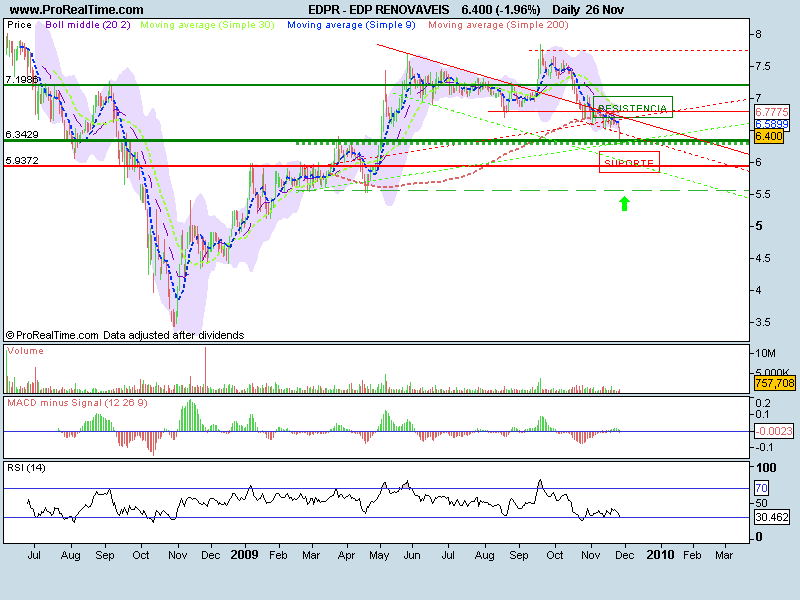Click the Daily 26 Nov timeframe label
This screenshot has height=600, width=800.
click(x=588, y=10)
